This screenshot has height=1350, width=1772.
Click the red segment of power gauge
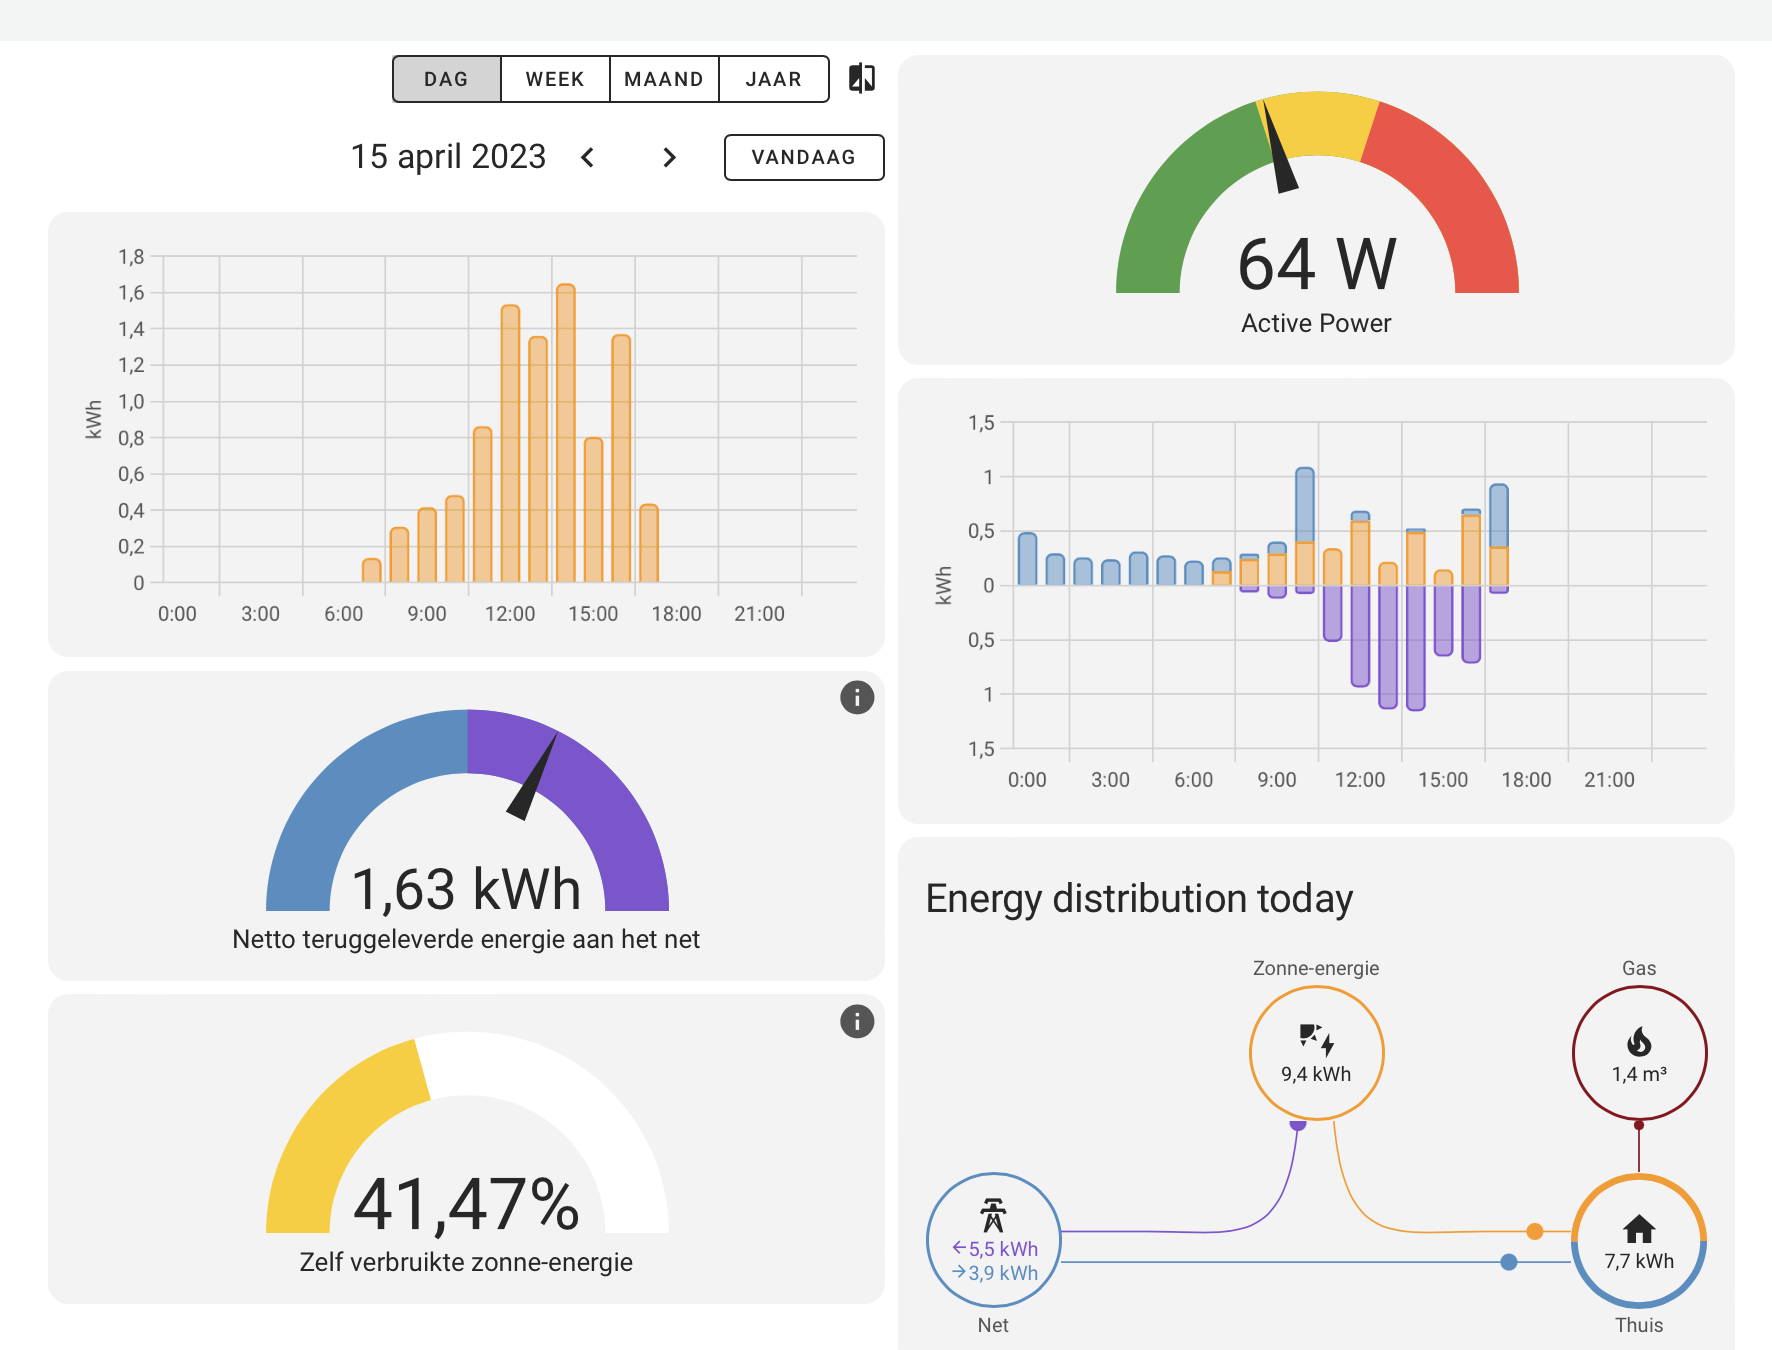tap(1455, 190)
